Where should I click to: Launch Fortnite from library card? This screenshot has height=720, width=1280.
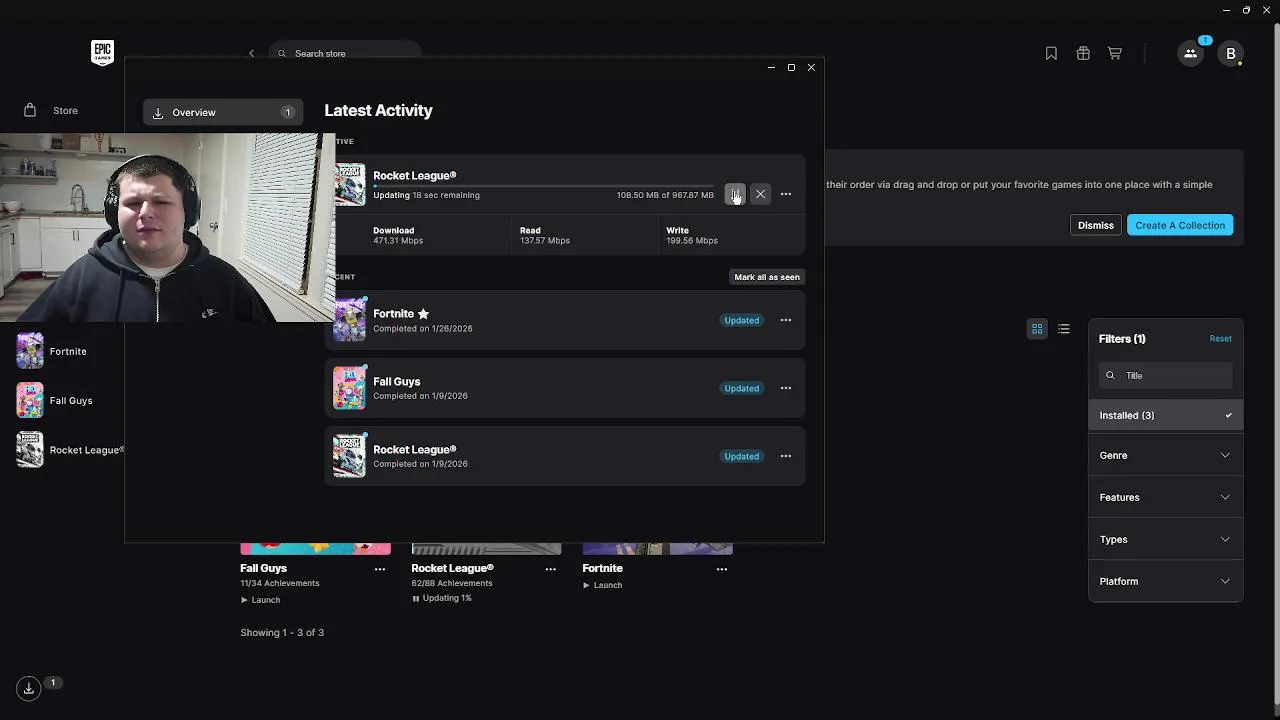click(x=602, y=585)
